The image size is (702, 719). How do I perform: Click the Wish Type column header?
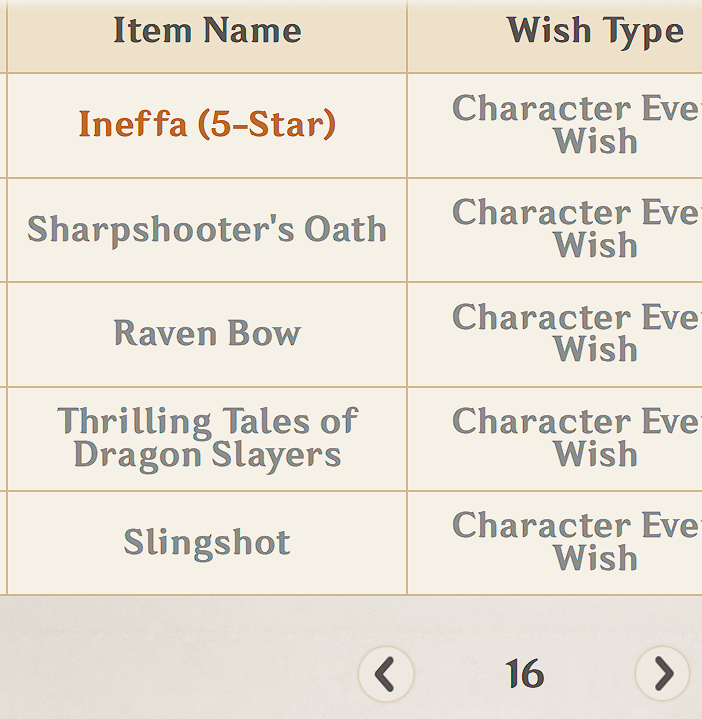596,31
